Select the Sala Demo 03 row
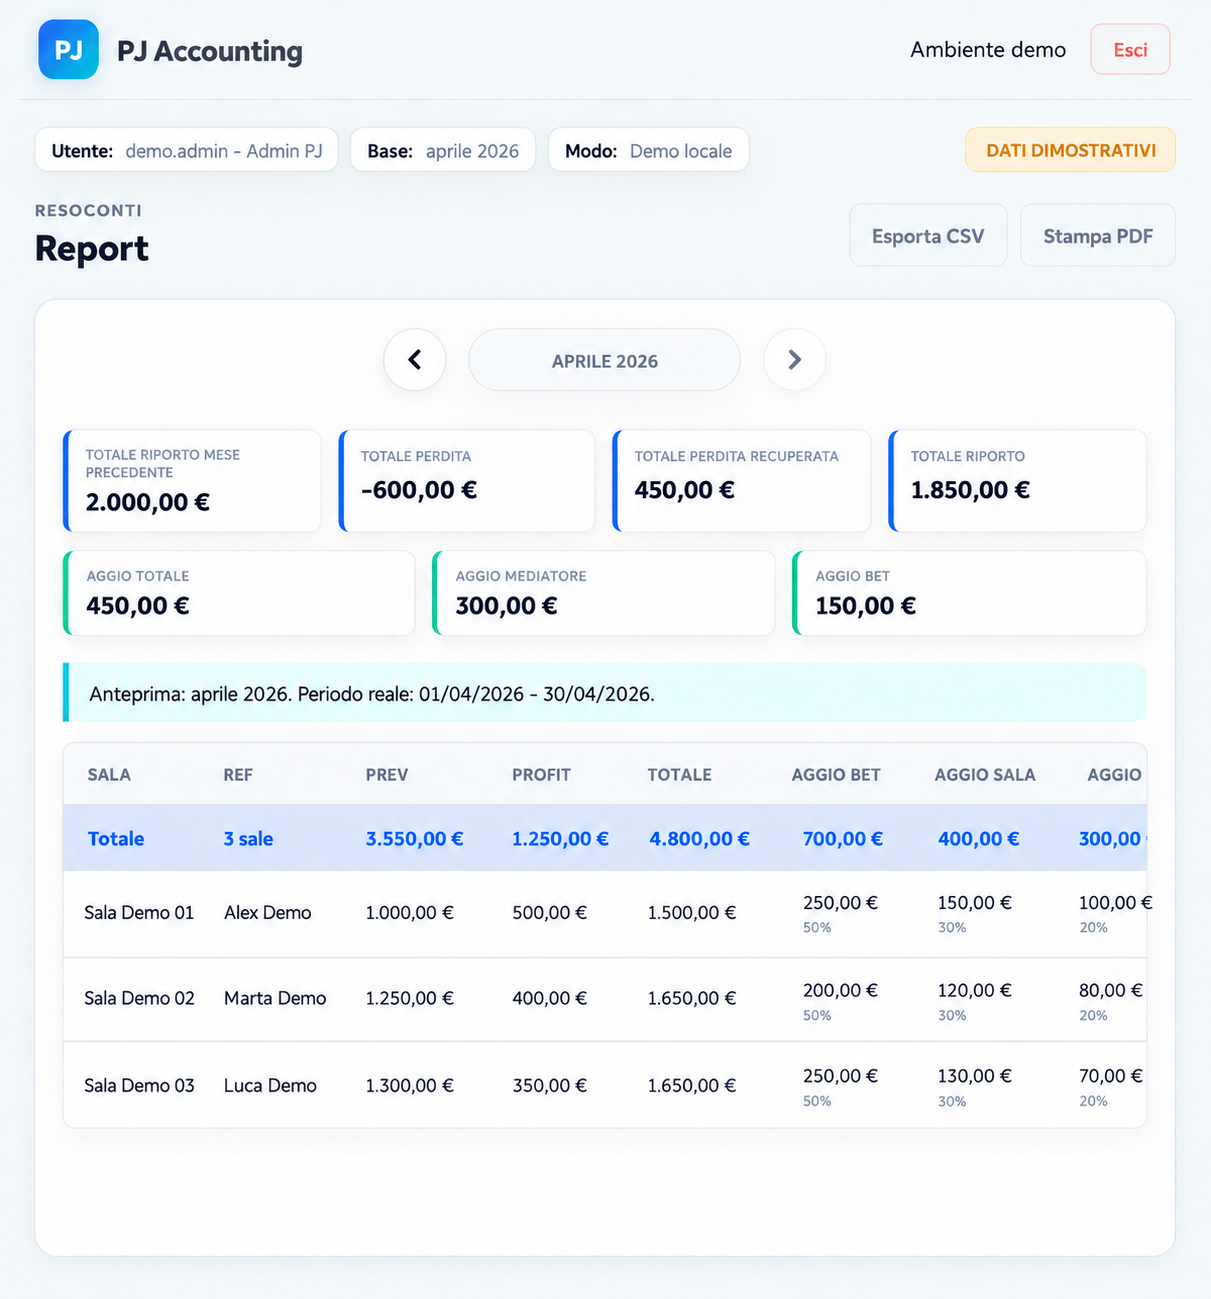The height and width of the screenshot is (1299, 1211). (604, 1085)
